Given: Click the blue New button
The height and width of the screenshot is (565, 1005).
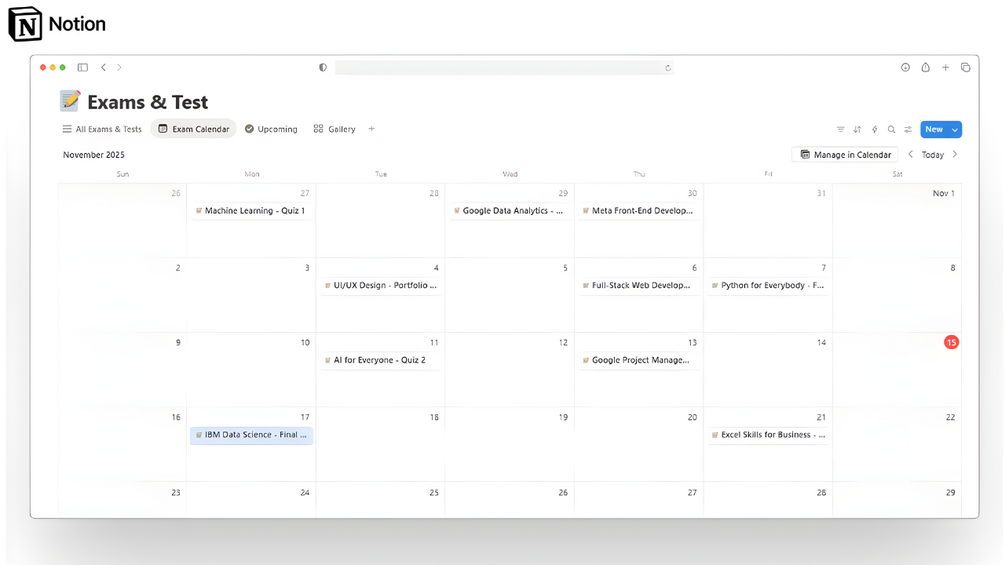Looking at the screenshot, I should (x=934, y=129).
